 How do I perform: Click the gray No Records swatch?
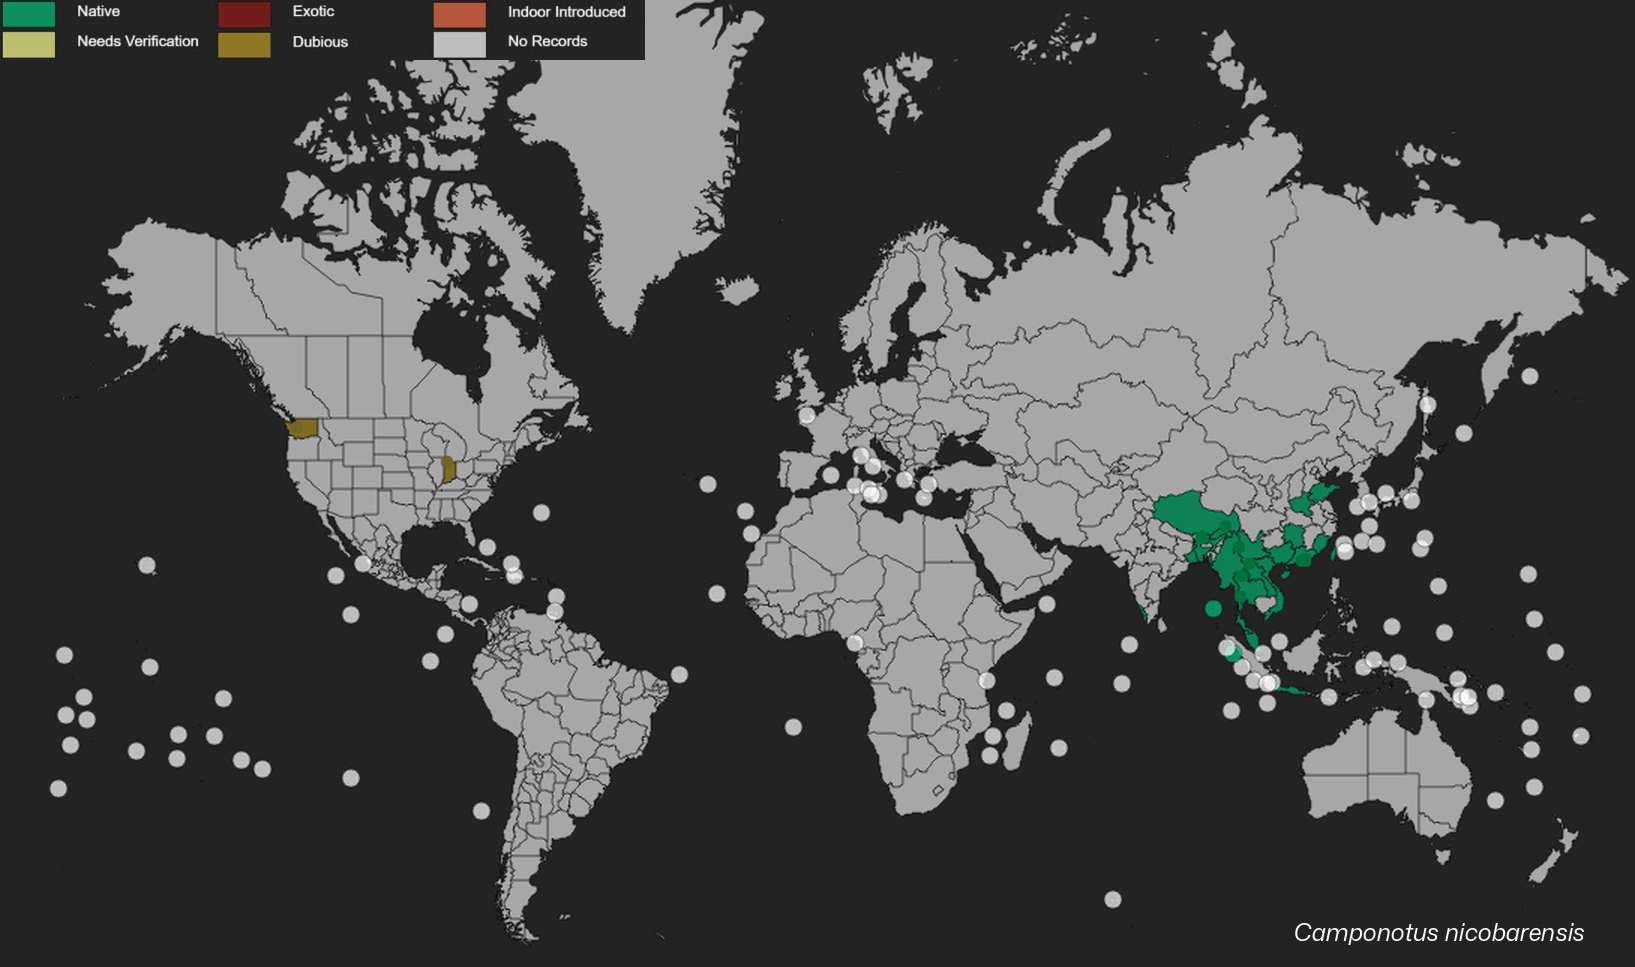click(460, 44)
